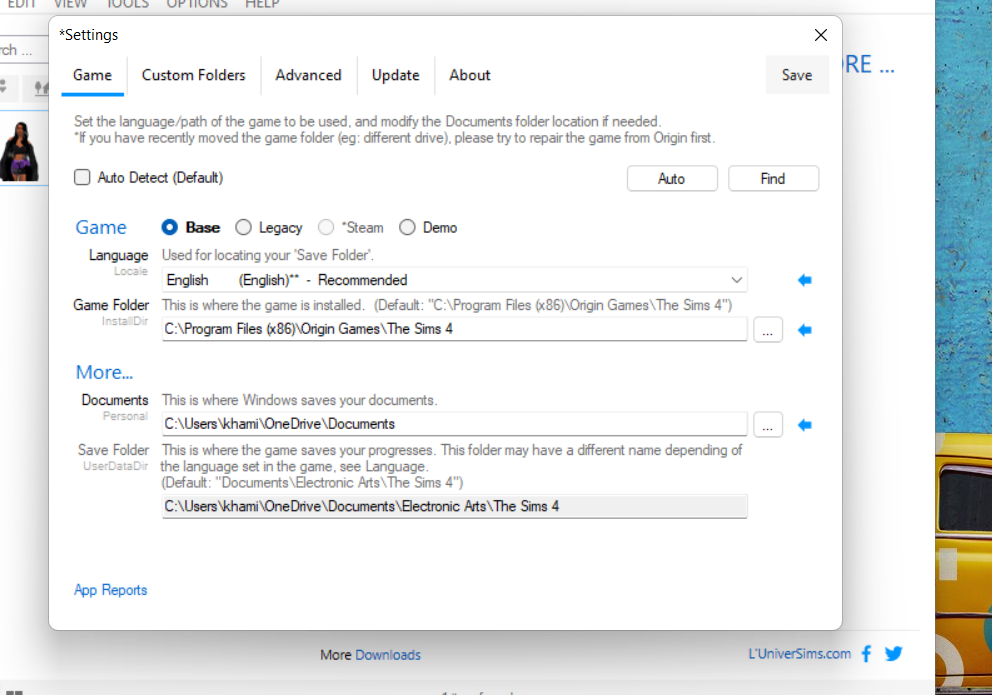The width and height of the screenshot is (992, 695).
Task: Toggle the Auto Detect (Default) checkbox
Action: click(82, 177)
